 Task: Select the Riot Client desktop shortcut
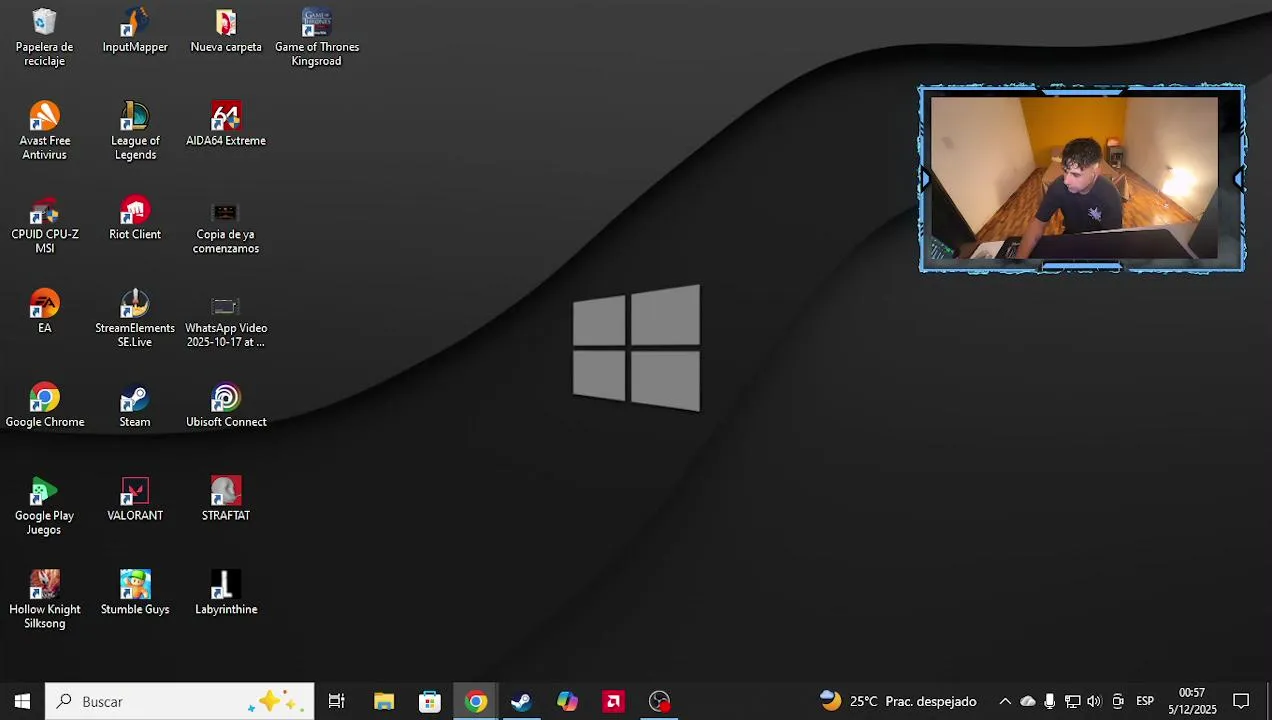click(135, 218)
